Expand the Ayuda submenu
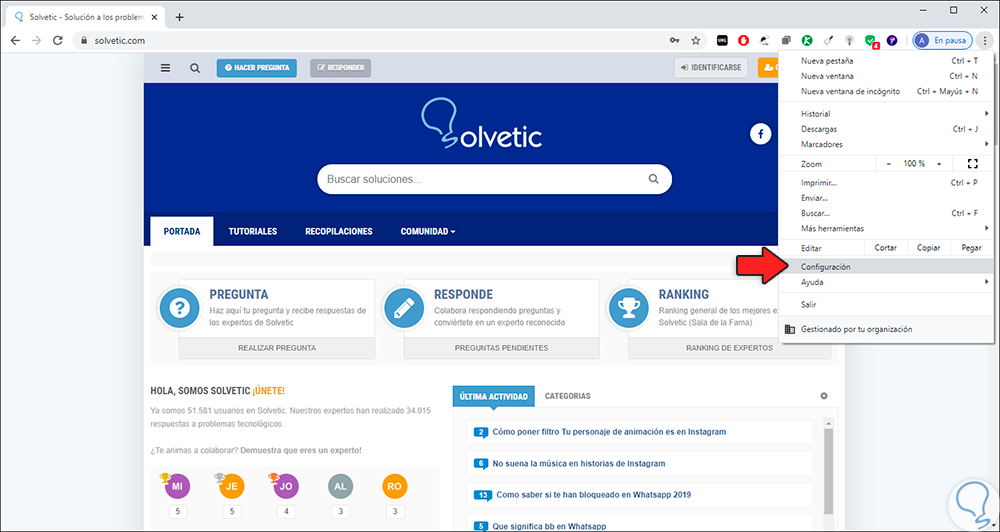Screen dimensions: 1000x532 (886, 282)
